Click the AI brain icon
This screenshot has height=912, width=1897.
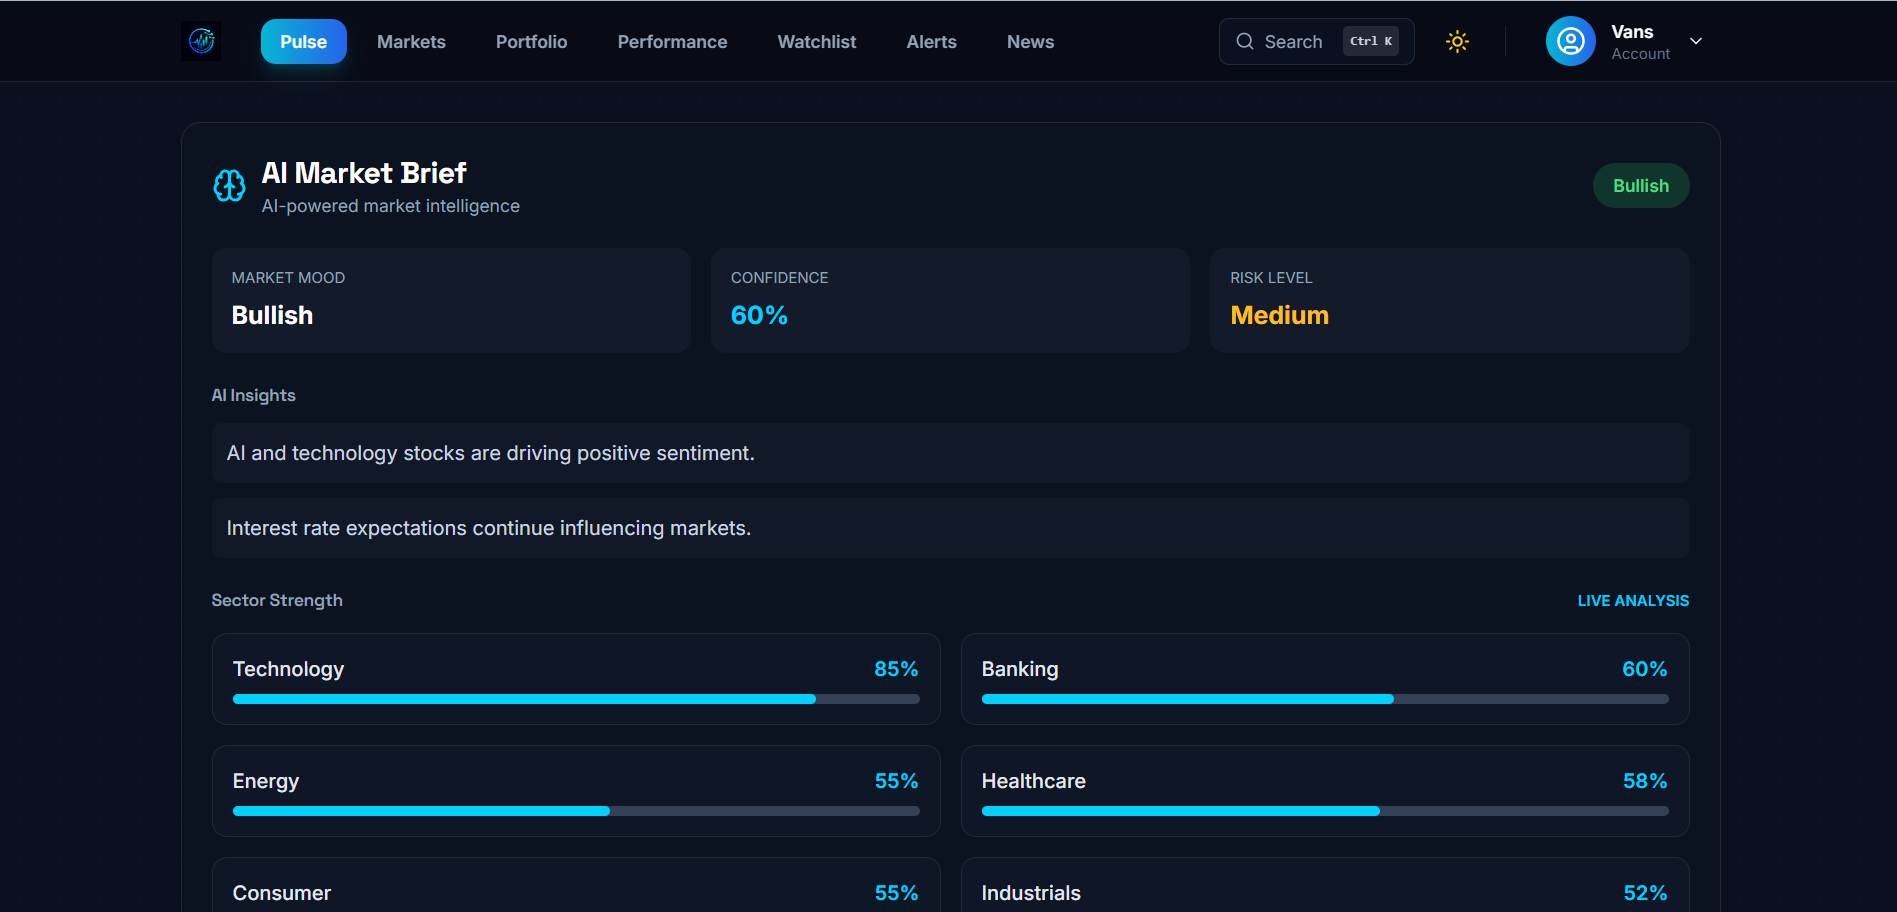[229, 186]
